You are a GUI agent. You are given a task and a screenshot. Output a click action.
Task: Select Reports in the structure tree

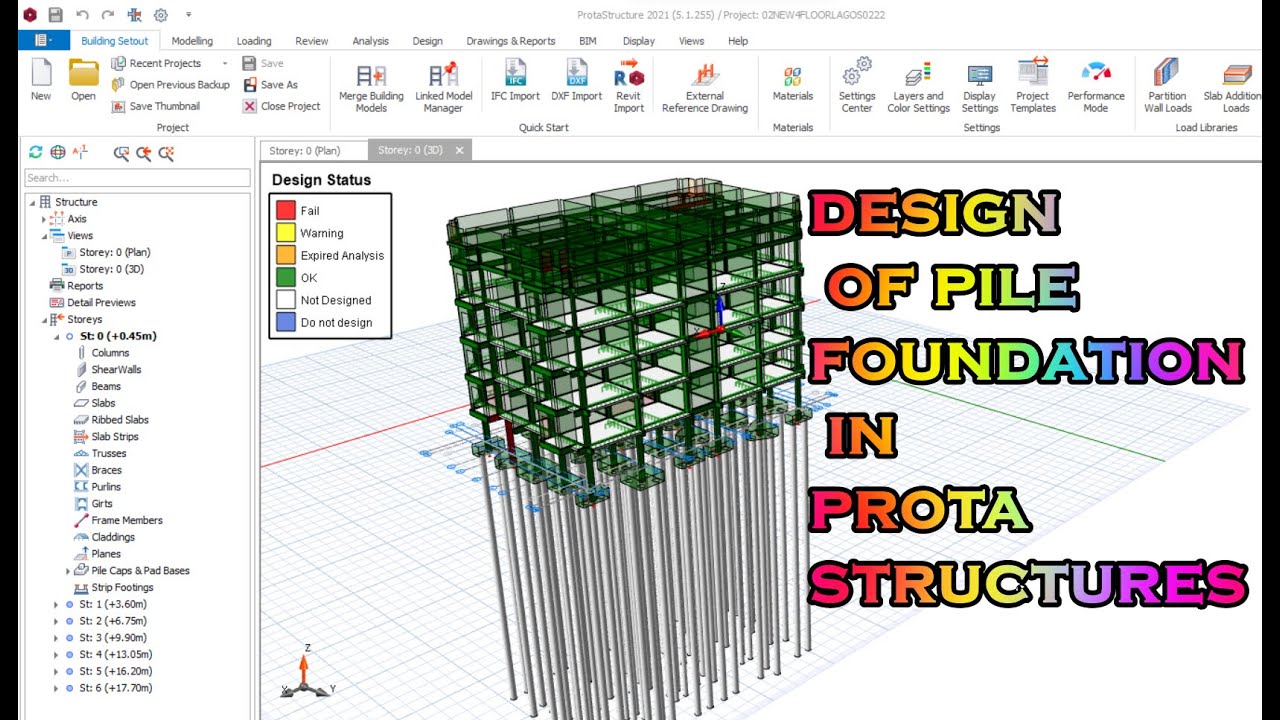click(85, 286)
